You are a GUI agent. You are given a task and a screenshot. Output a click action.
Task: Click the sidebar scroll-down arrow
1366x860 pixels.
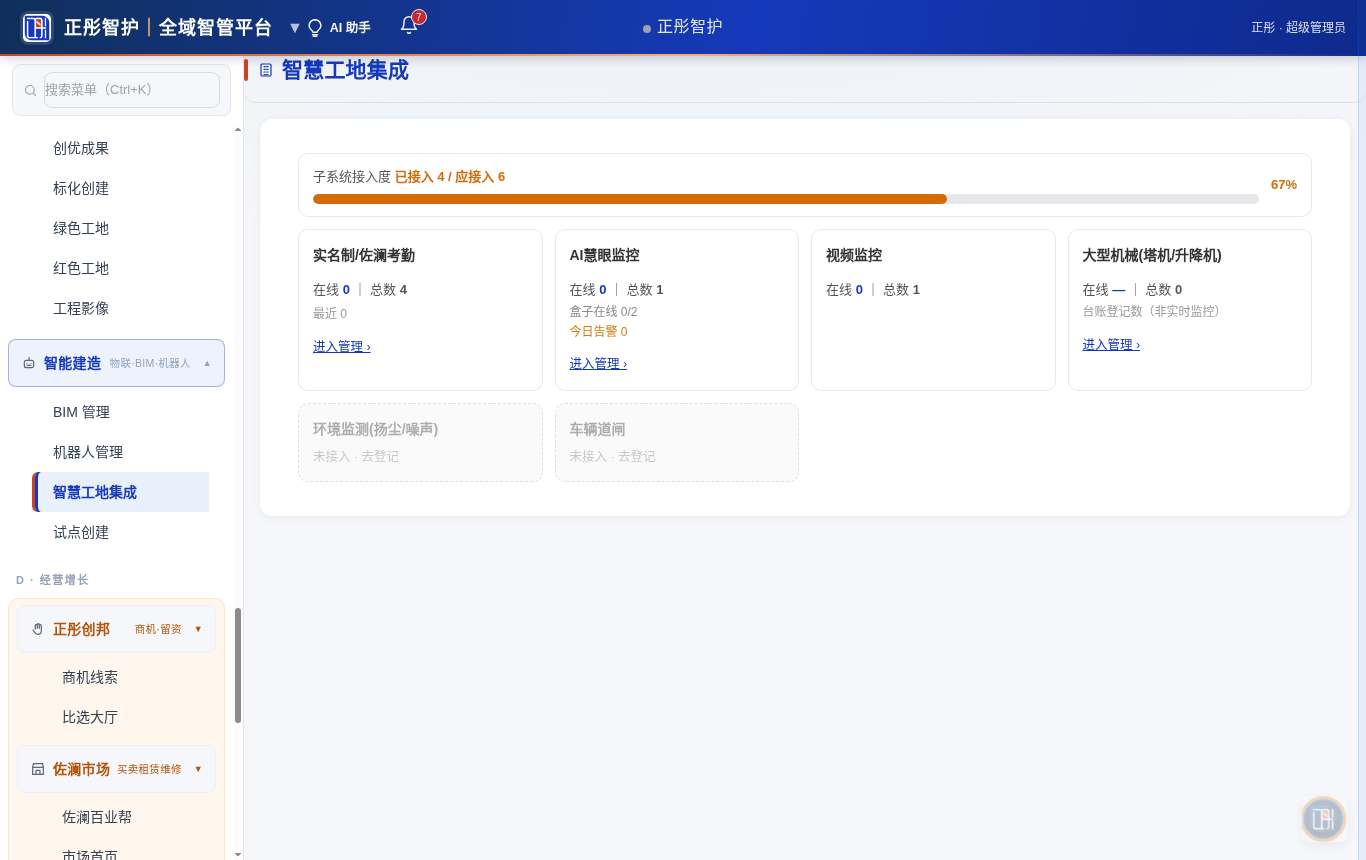(x=238, y=853)
